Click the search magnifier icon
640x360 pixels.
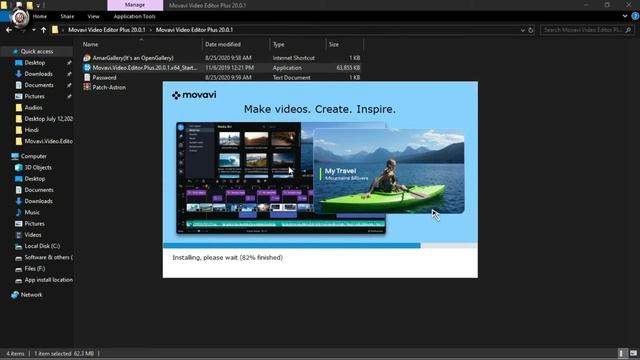(629, 30)
